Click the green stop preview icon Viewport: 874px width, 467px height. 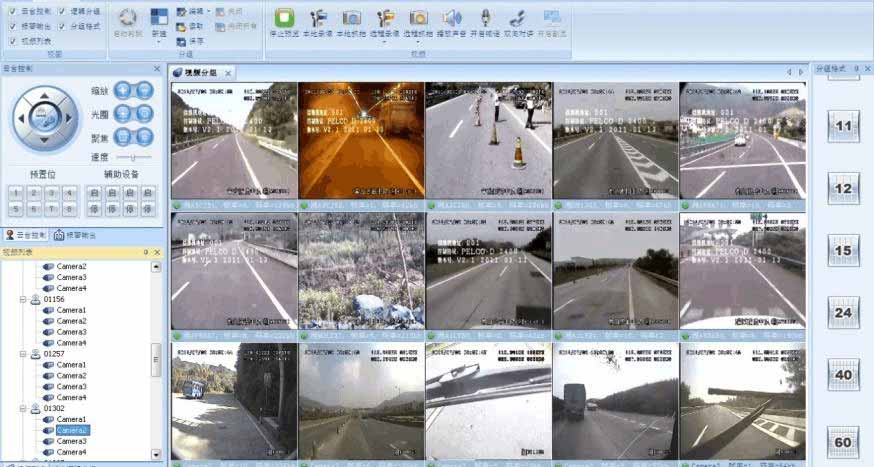285,18
